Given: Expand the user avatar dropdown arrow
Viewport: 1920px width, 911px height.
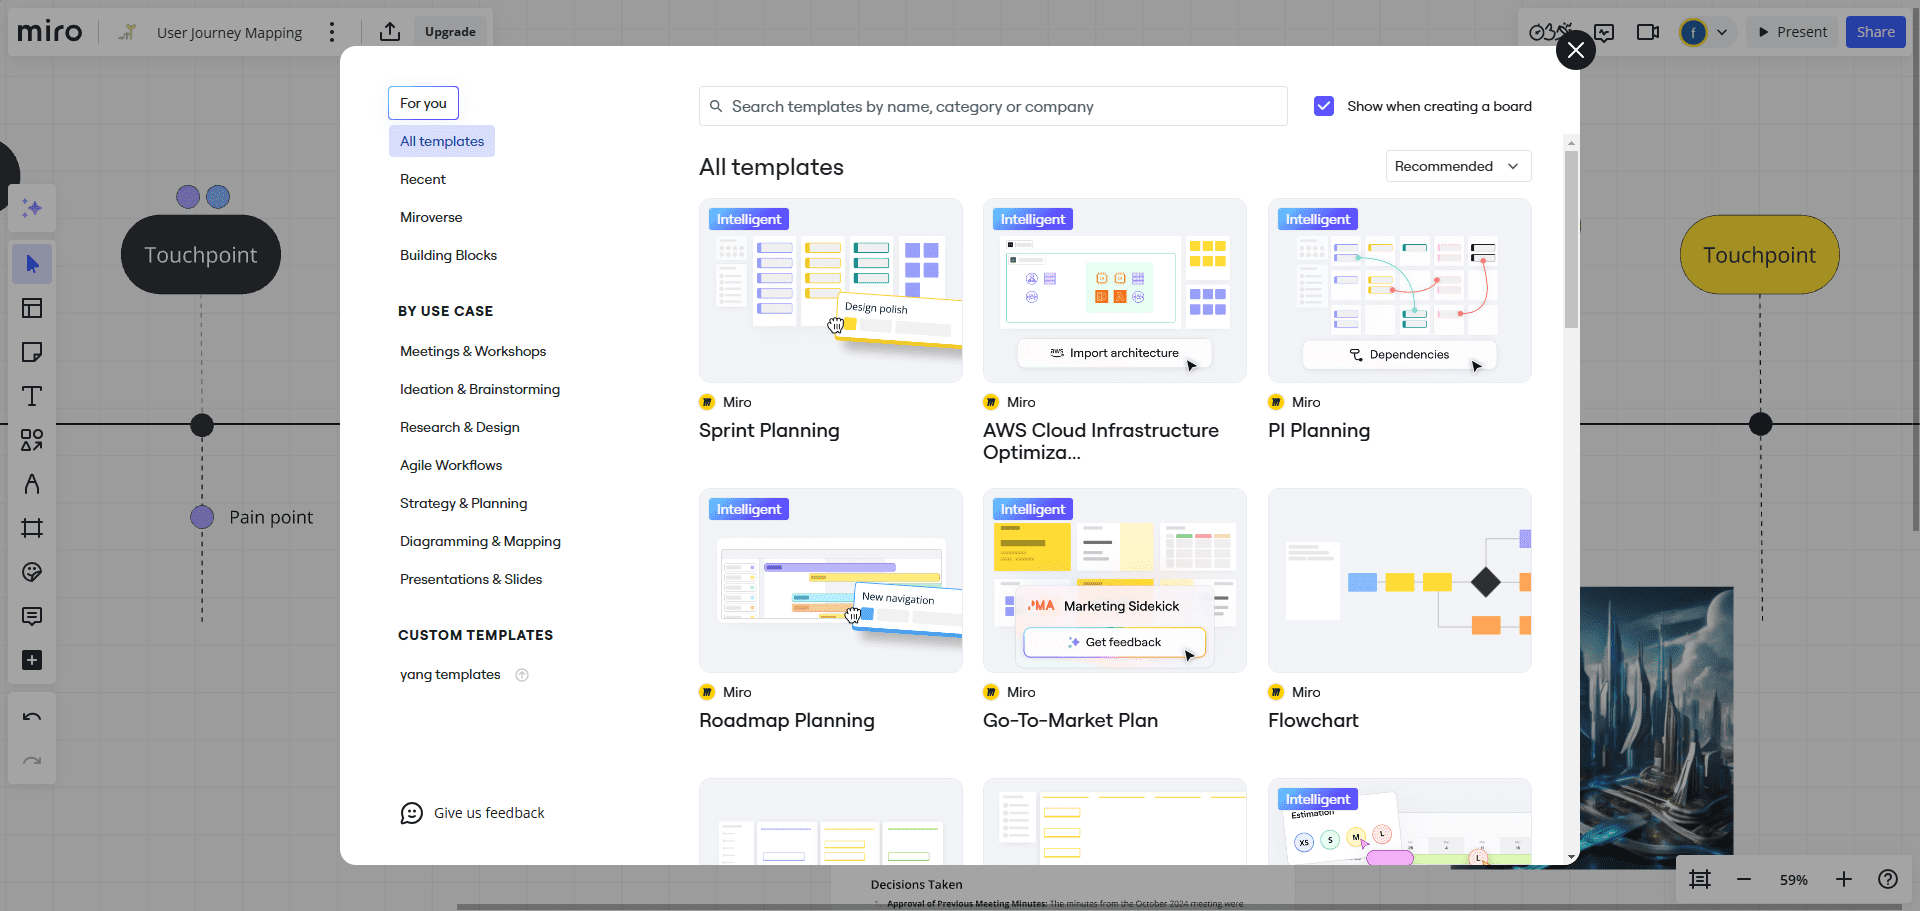Looking at the screenshot, I should click(1722, 32).
